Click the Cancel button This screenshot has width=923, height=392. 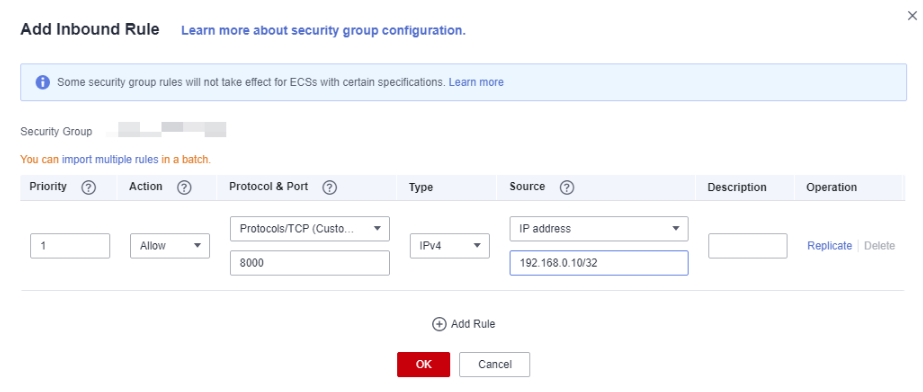[x=494, y=364]
